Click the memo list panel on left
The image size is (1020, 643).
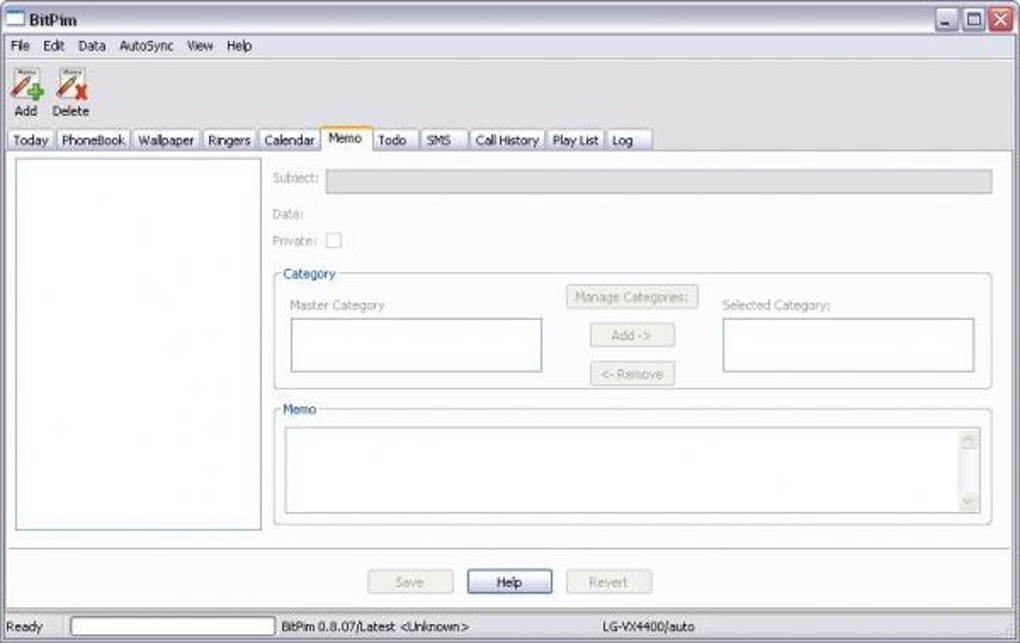point(139,344)
